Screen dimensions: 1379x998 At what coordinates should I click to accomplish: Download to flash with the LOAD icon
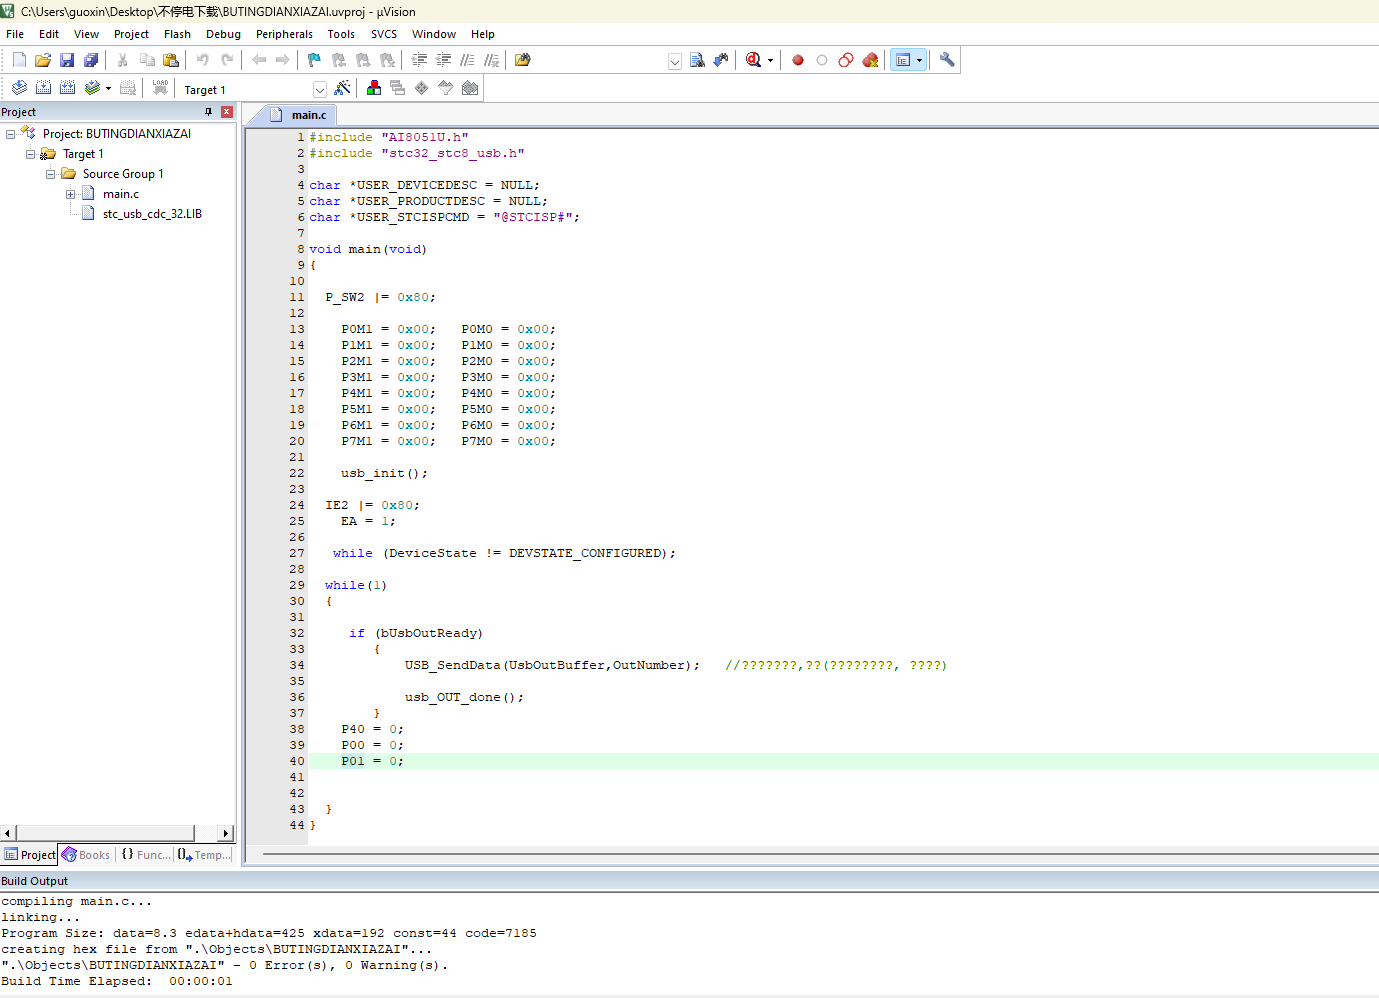pos(160,88)
